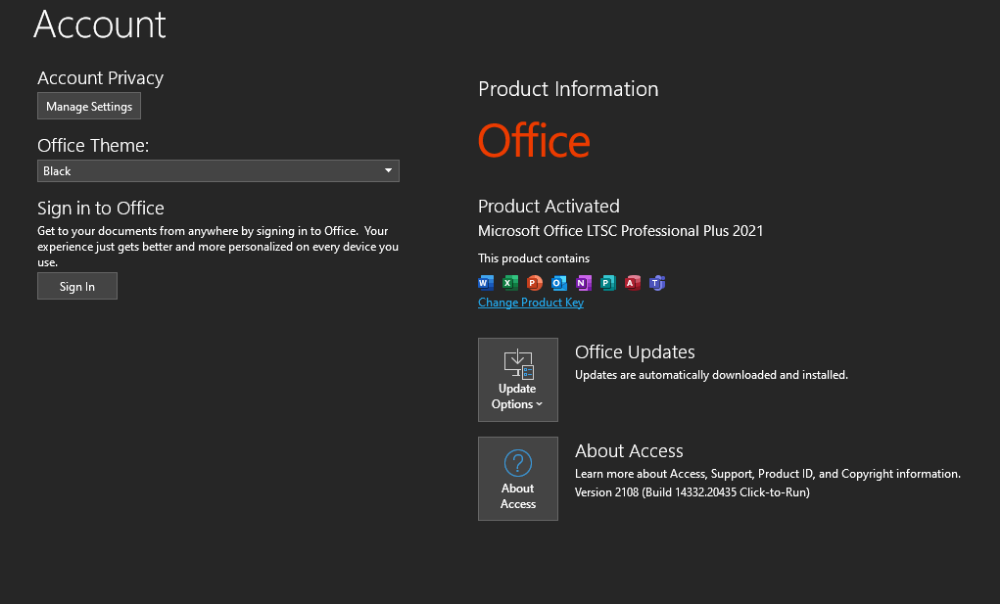This screenshot has width=1000, height=604.
Task: Click the Sign In button
Action: 77,286
